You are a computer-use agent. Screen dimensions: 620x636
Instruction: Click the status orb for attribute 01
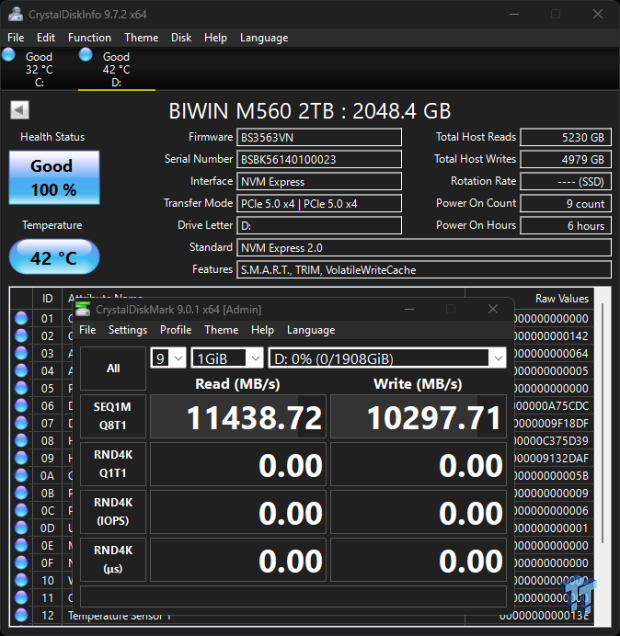point(21,318)
